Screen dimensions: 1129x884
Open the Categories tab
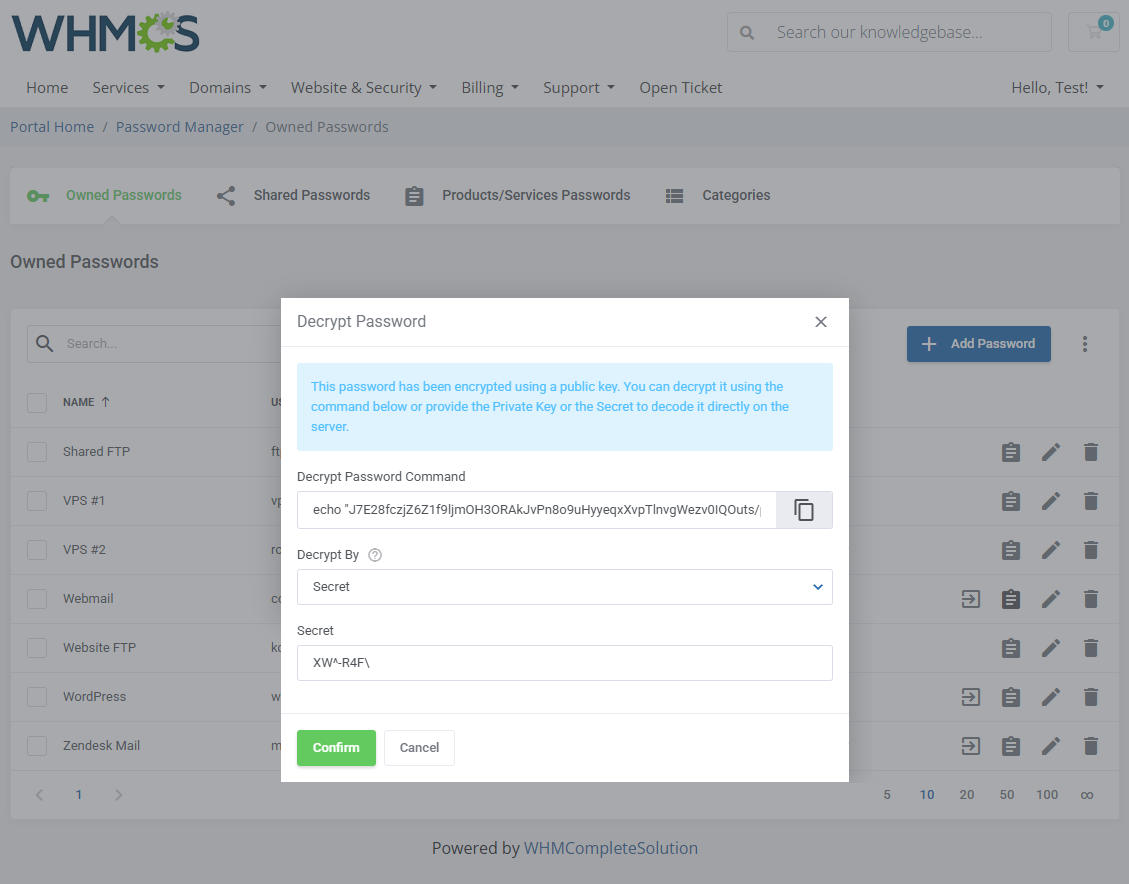click(718, 196)
